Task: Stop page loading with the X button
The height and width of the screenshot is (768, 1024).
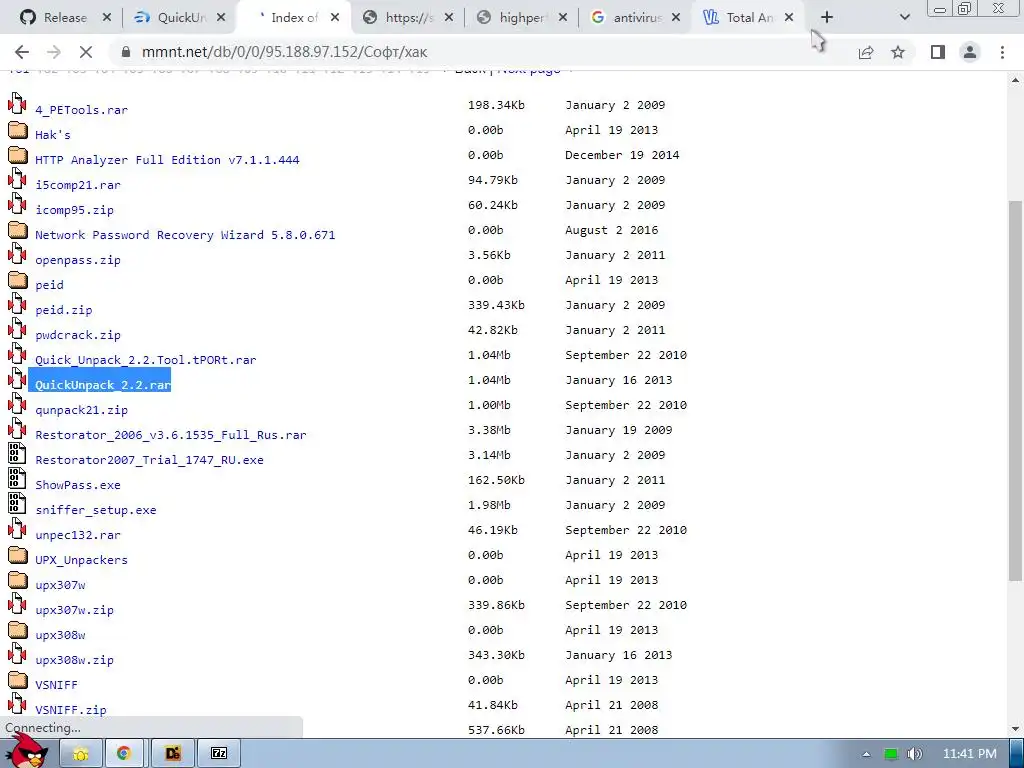Action: [x=86, y=52]
